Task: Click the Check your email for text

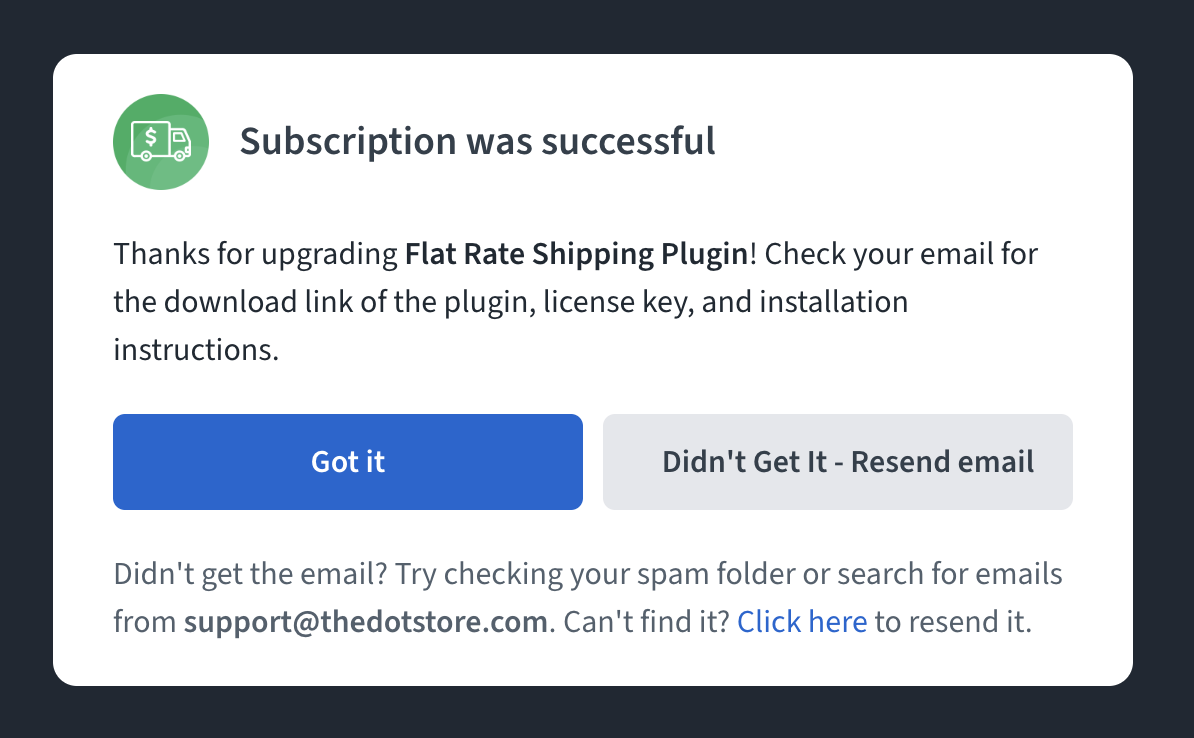Action: [901, 254]
